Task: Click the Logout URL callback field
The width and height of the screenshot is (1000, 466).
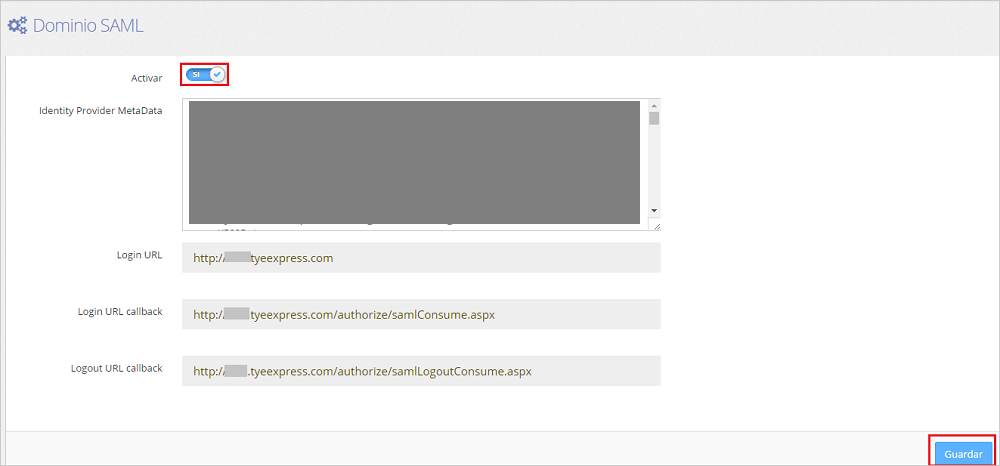Action: coord(421,371)
